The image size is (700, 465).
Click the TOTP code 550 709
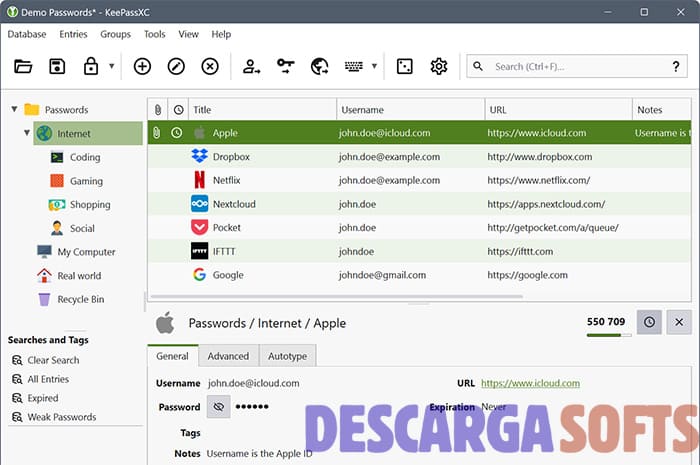[x=606, y=322]
